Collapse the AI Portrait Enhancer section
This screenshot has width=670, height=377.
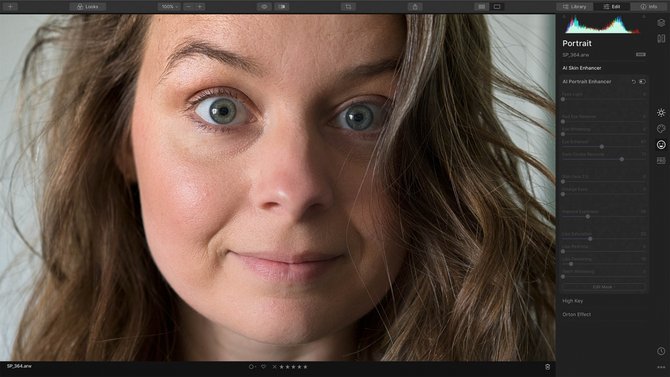(587, 82)
